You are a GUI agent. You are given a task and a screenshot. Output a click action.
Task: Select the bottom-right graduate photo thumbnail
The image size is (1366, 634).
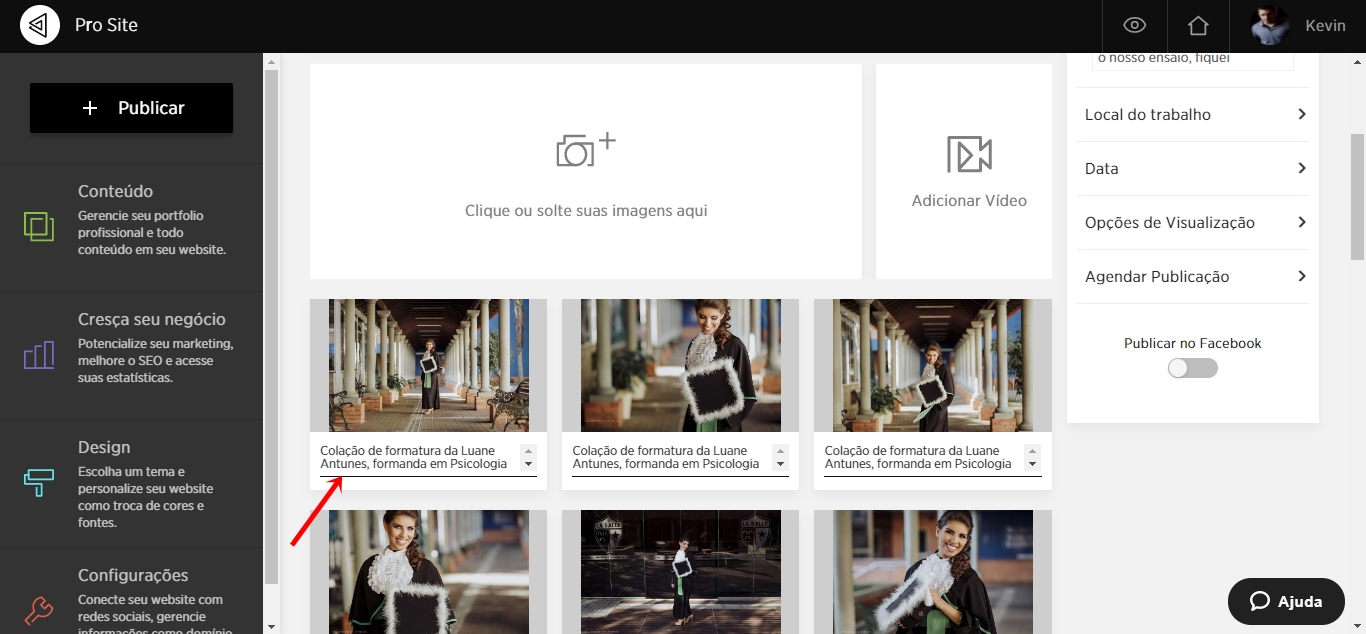pos(932,572)
